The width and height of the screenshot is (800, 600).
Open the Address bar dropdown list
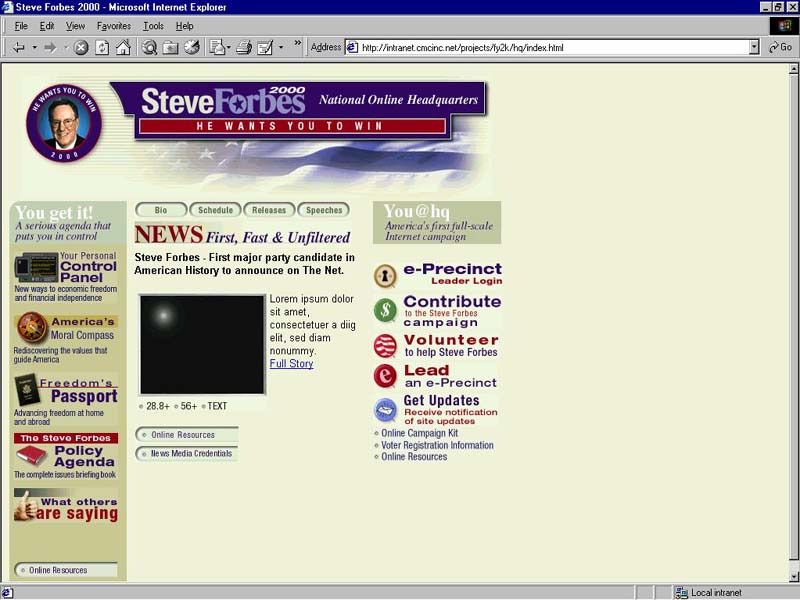coord(754,47)
